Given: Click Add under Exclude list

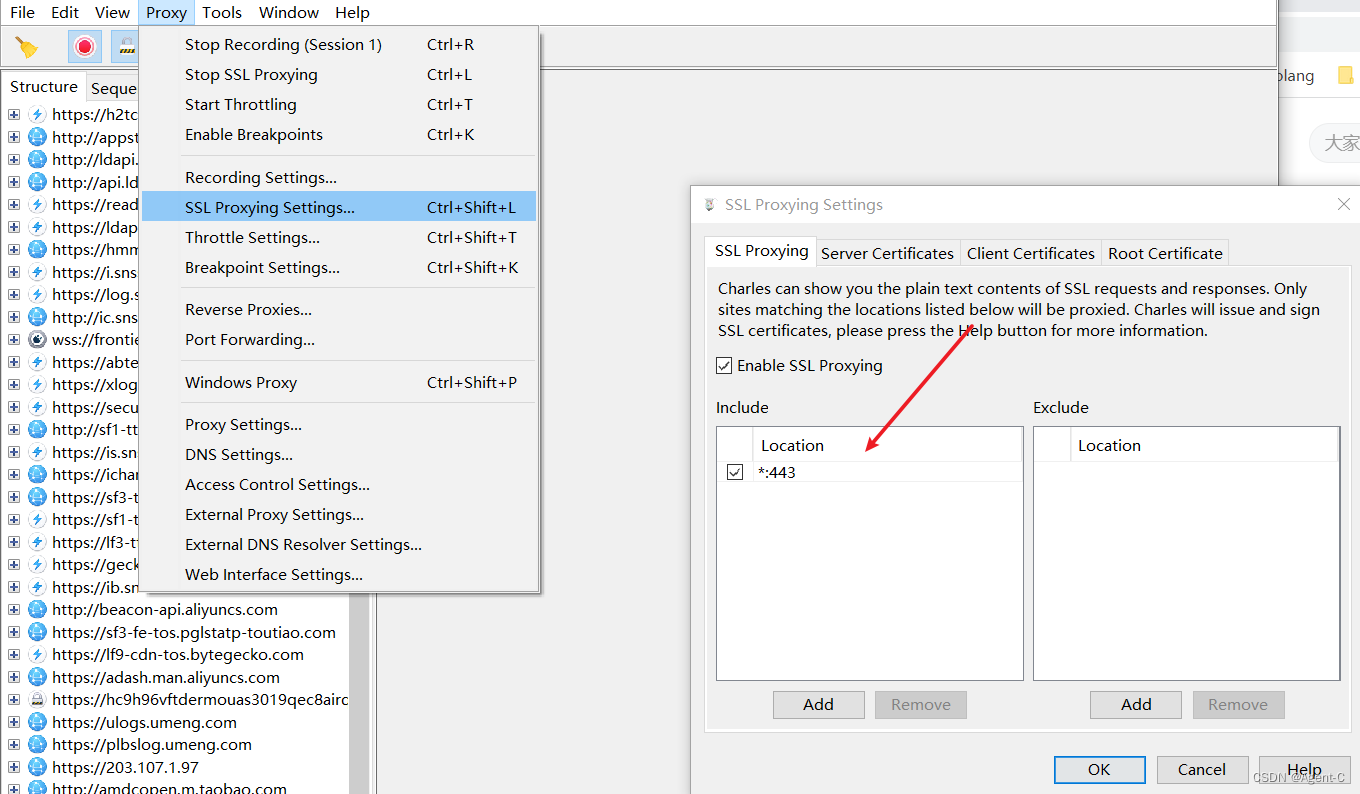Looking at the screenshot, I should pyautogui.click(x=1136, y=704).
